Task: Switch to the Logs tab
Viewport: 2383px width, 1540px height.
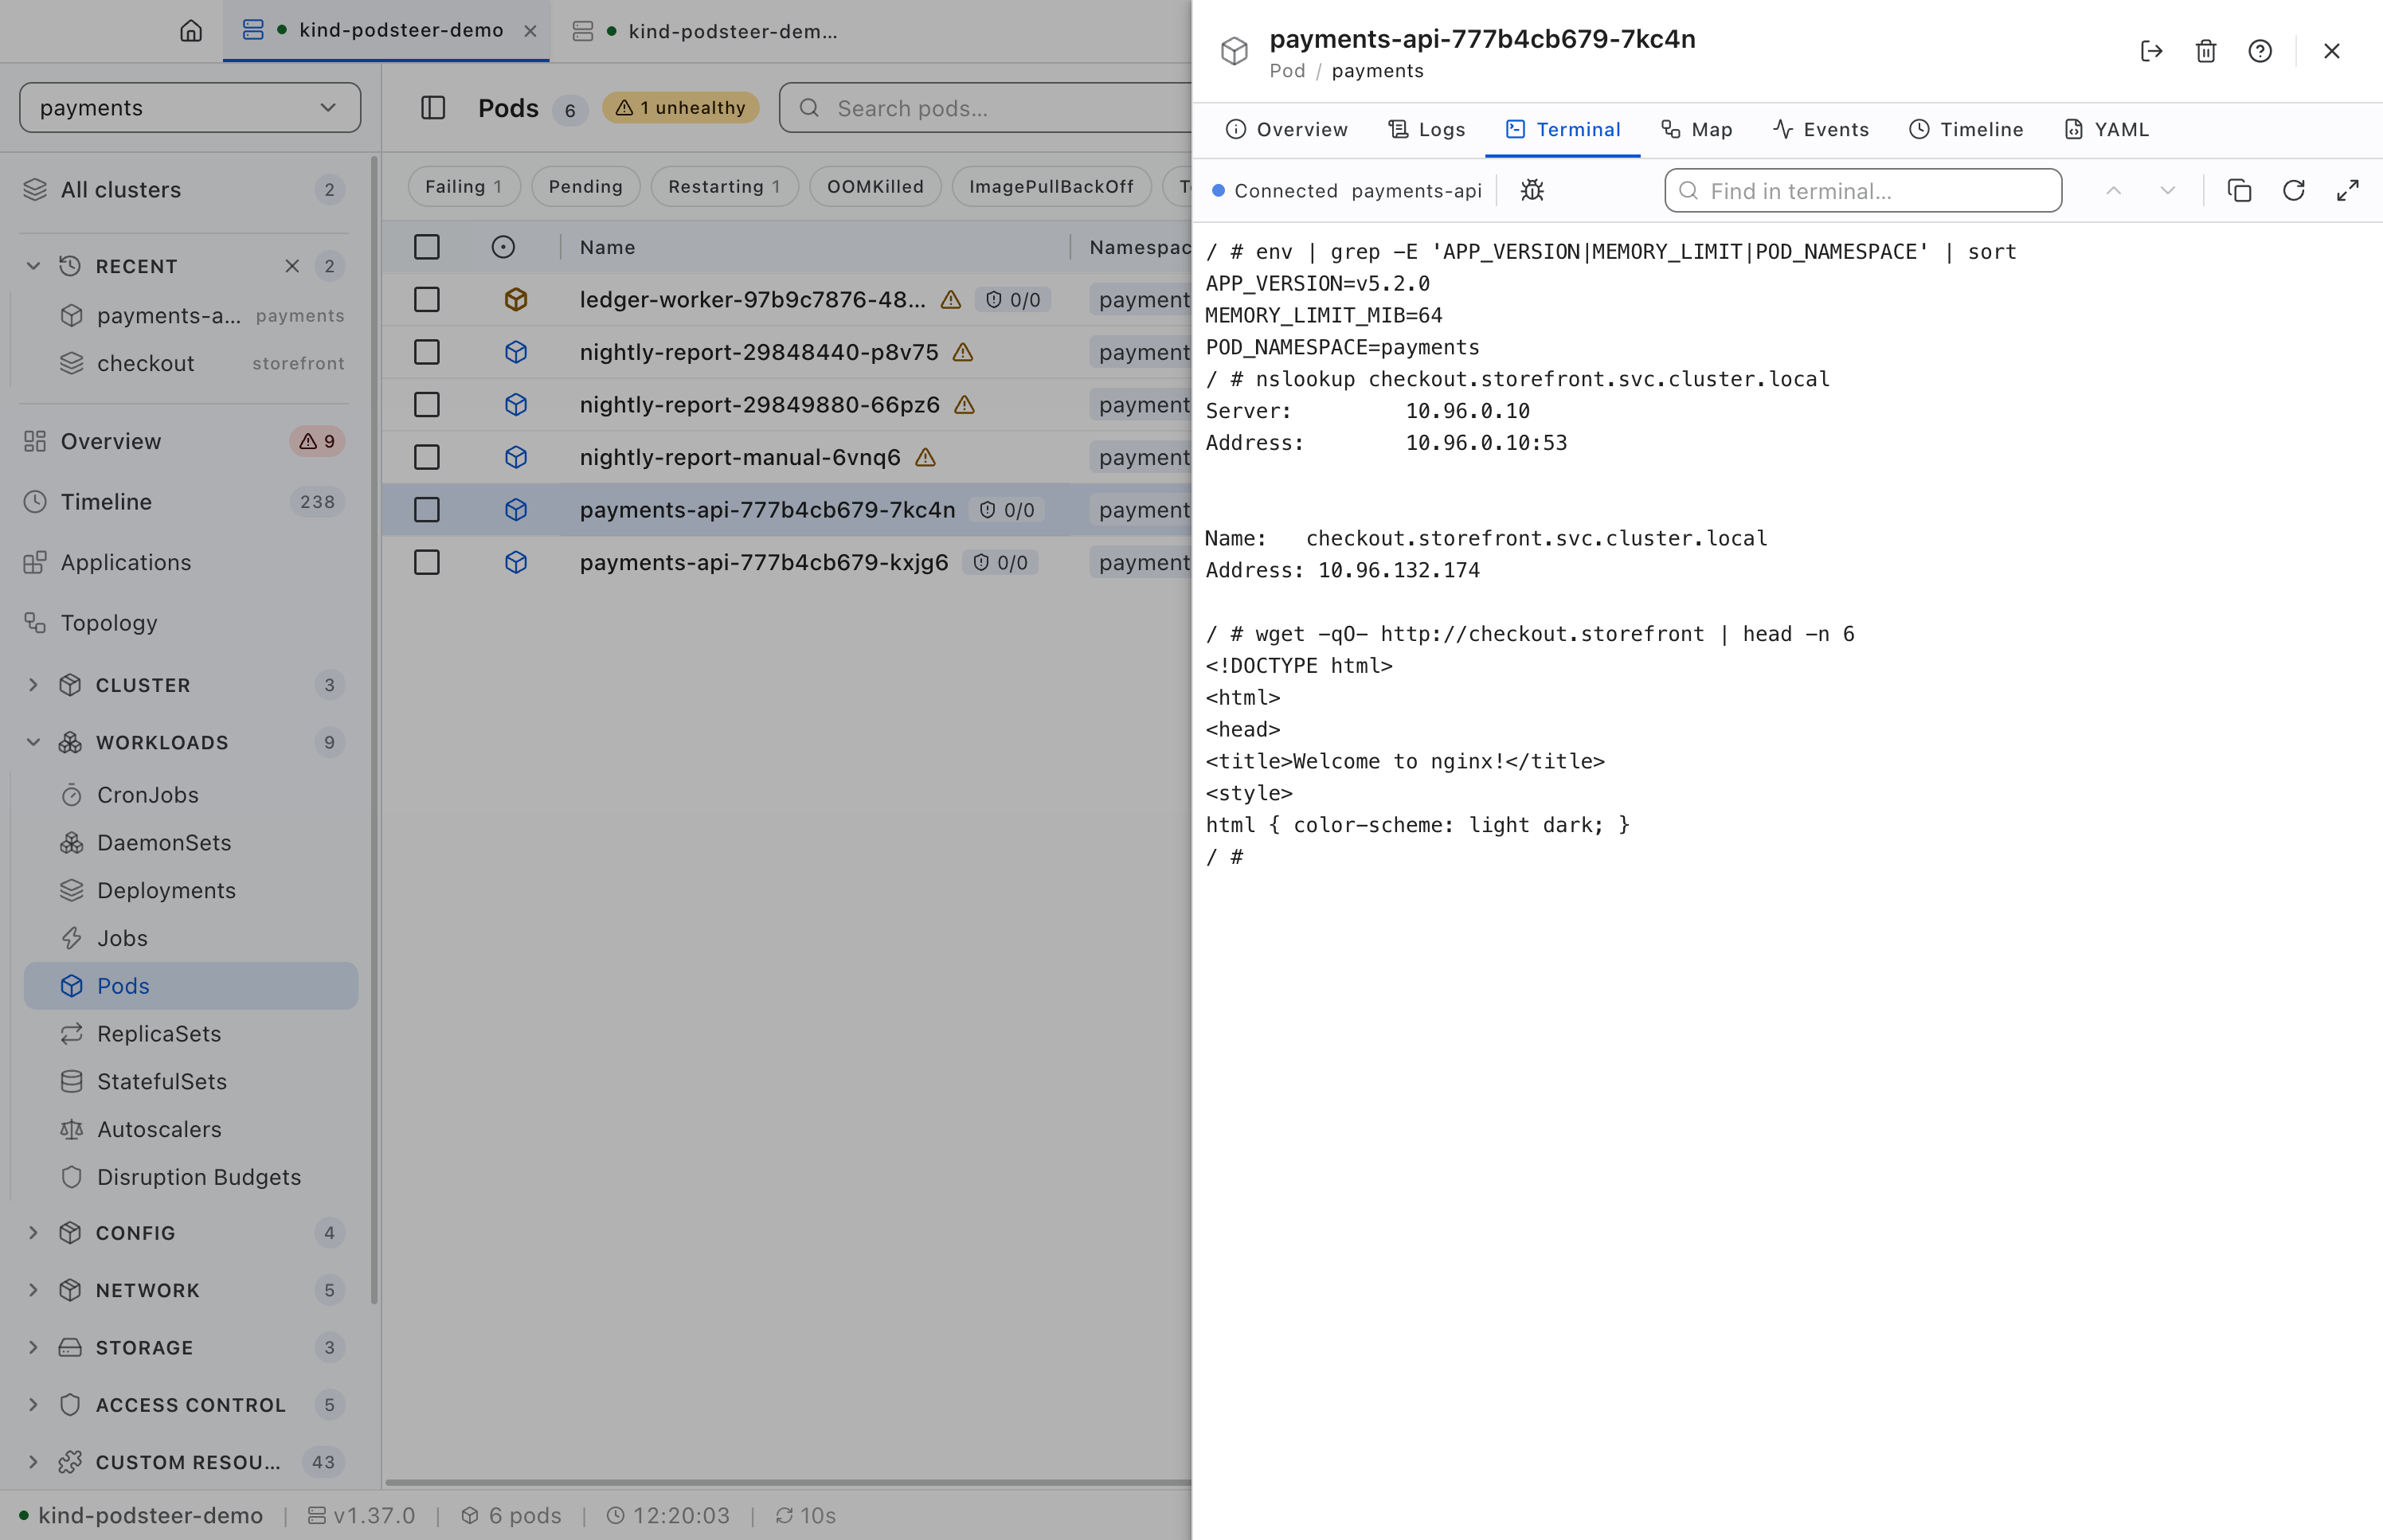Action: coord(1426,129)
